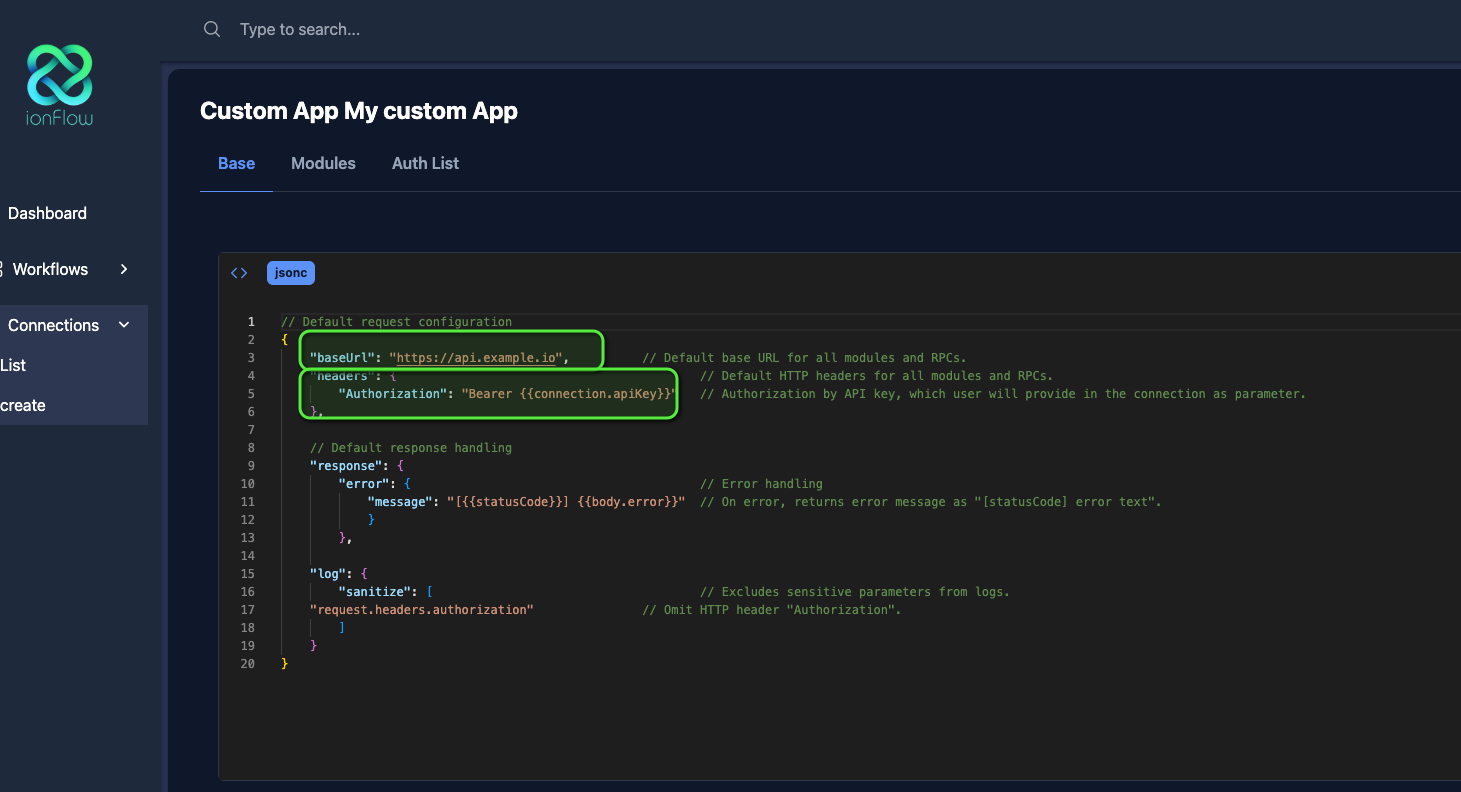
Task: Click the Workflows sidebar icon
Action: coord(3,269)
